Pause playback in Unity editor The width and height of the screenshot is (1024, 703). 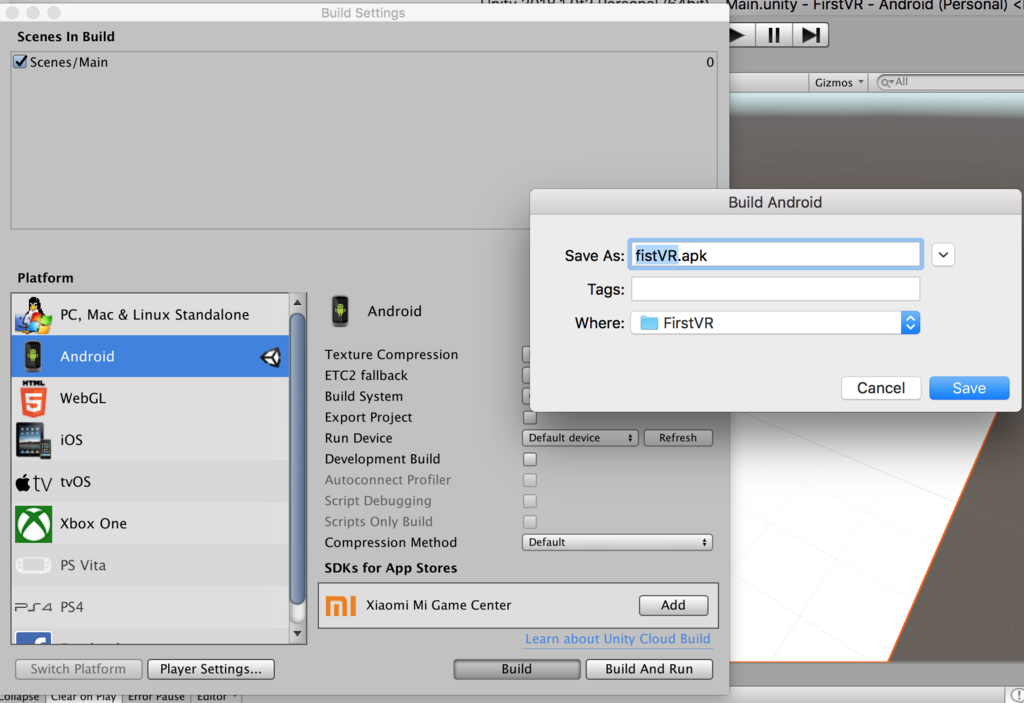point(774,35)
